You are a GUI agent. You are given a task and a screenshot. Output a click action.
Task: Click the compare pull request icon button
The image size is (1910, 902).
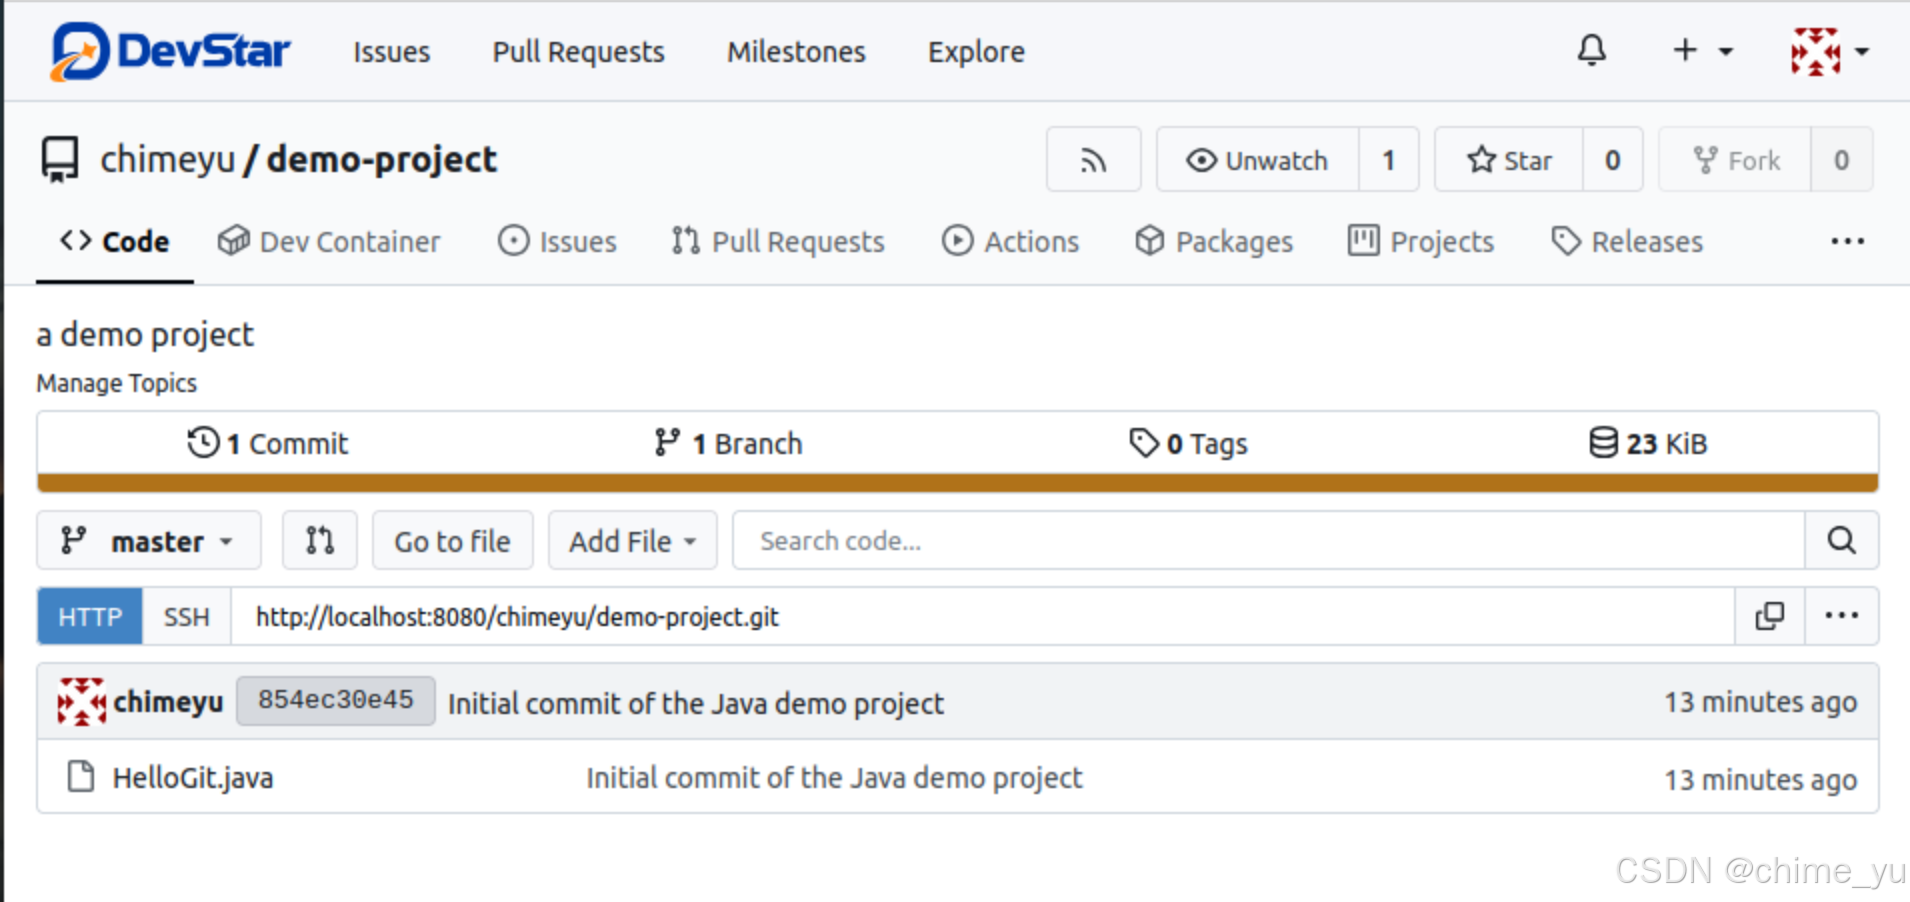tap(320, 541)
